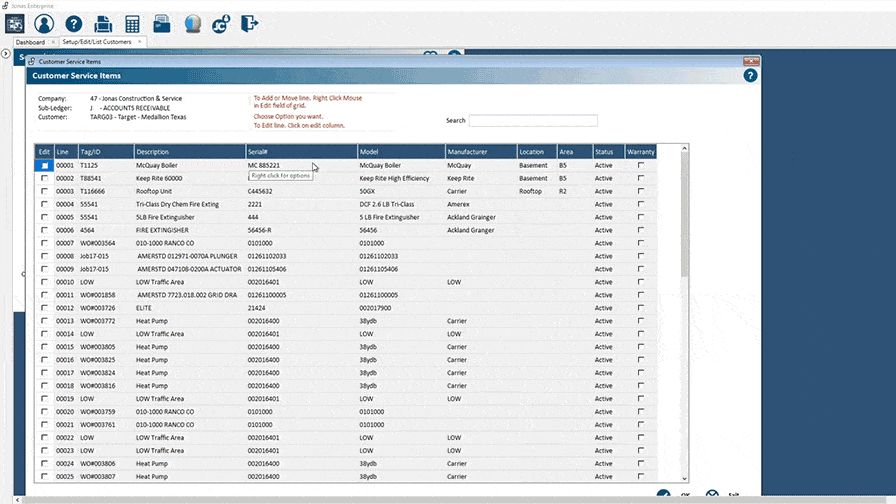Click the exit door icon
896x504 pixels.
point(249,24)
